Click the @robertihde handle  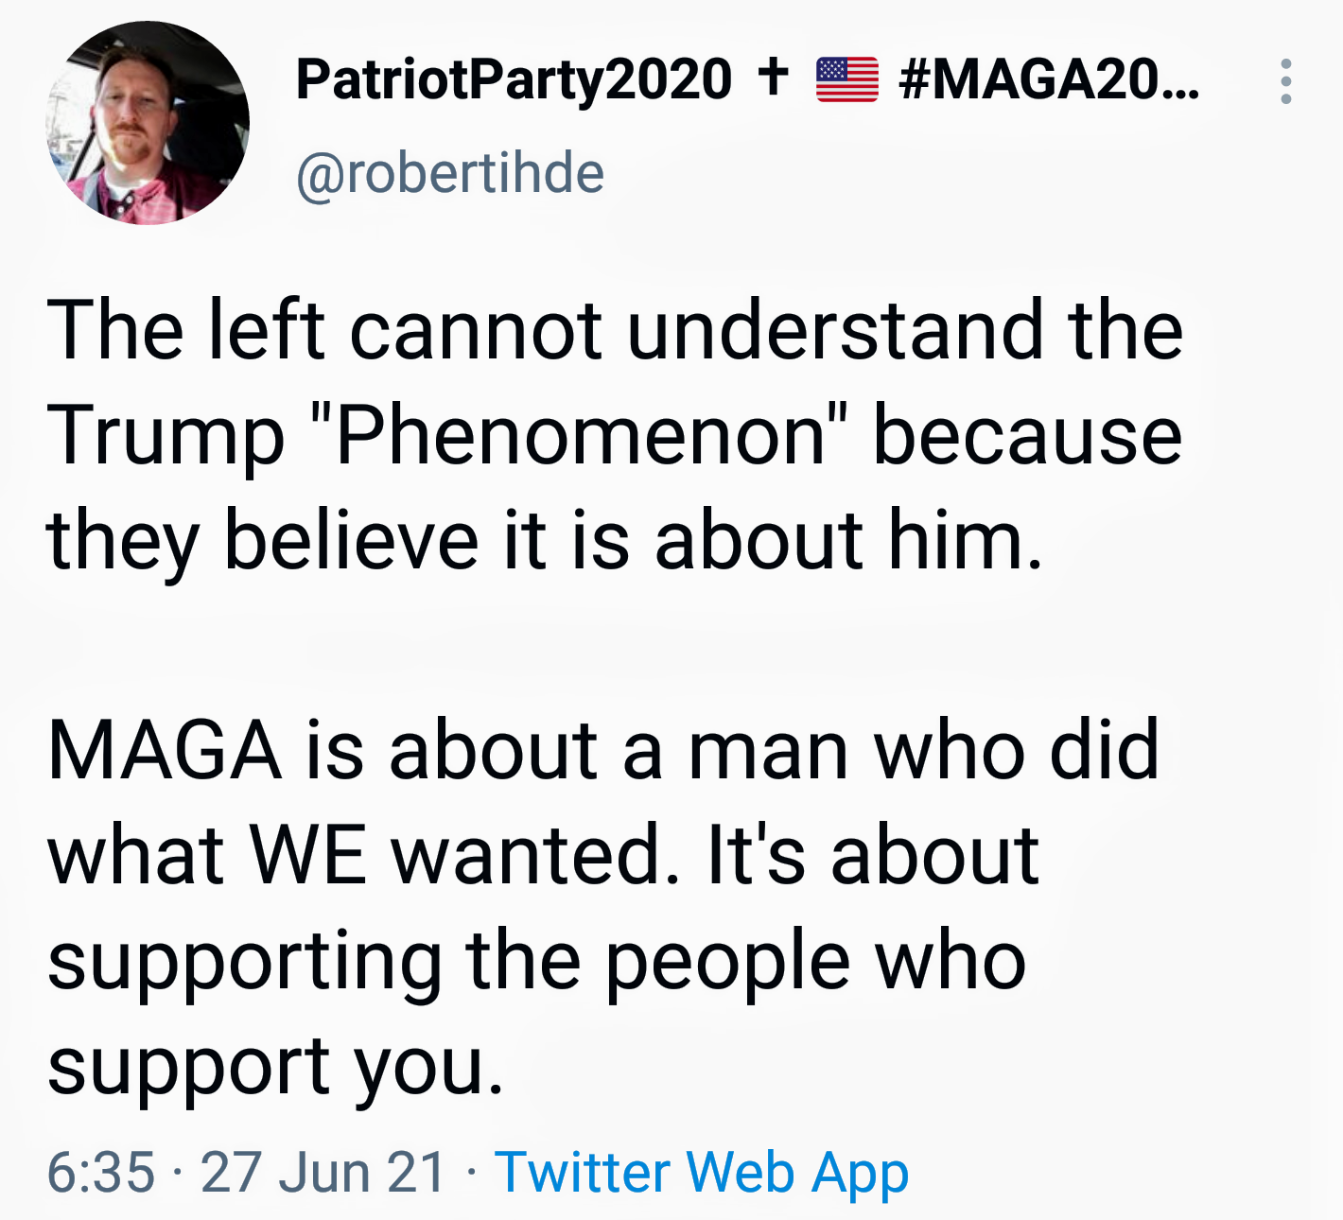(x=450, y=174)
